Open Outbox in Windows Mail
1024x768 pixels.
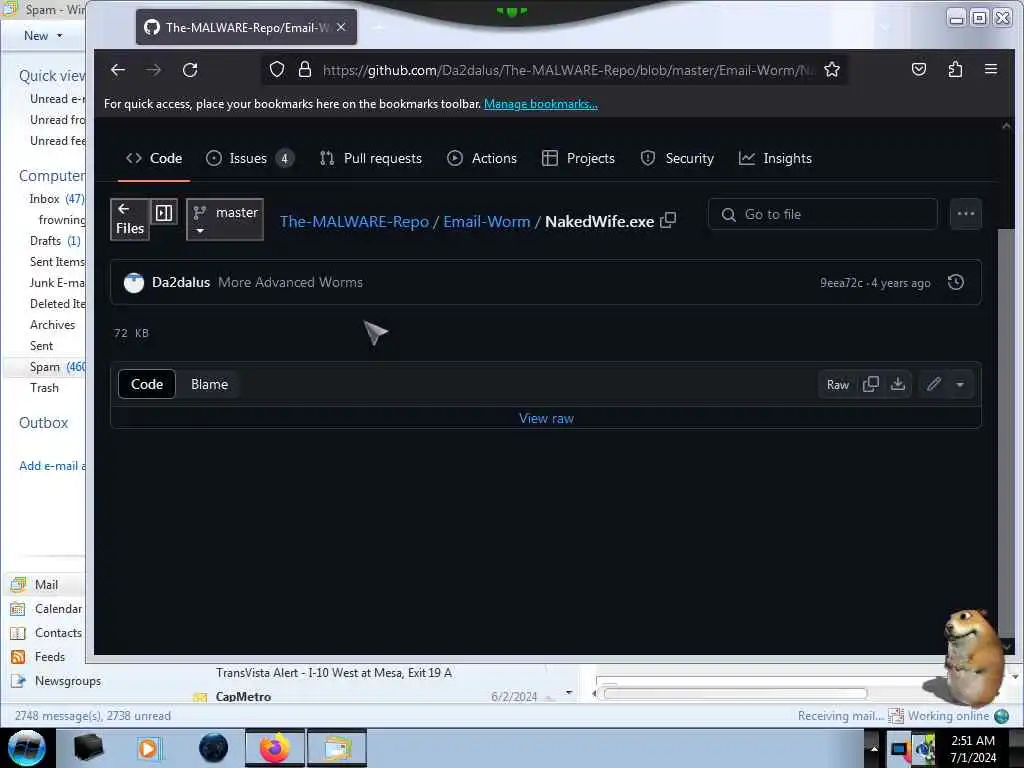(x=44, y=423)
